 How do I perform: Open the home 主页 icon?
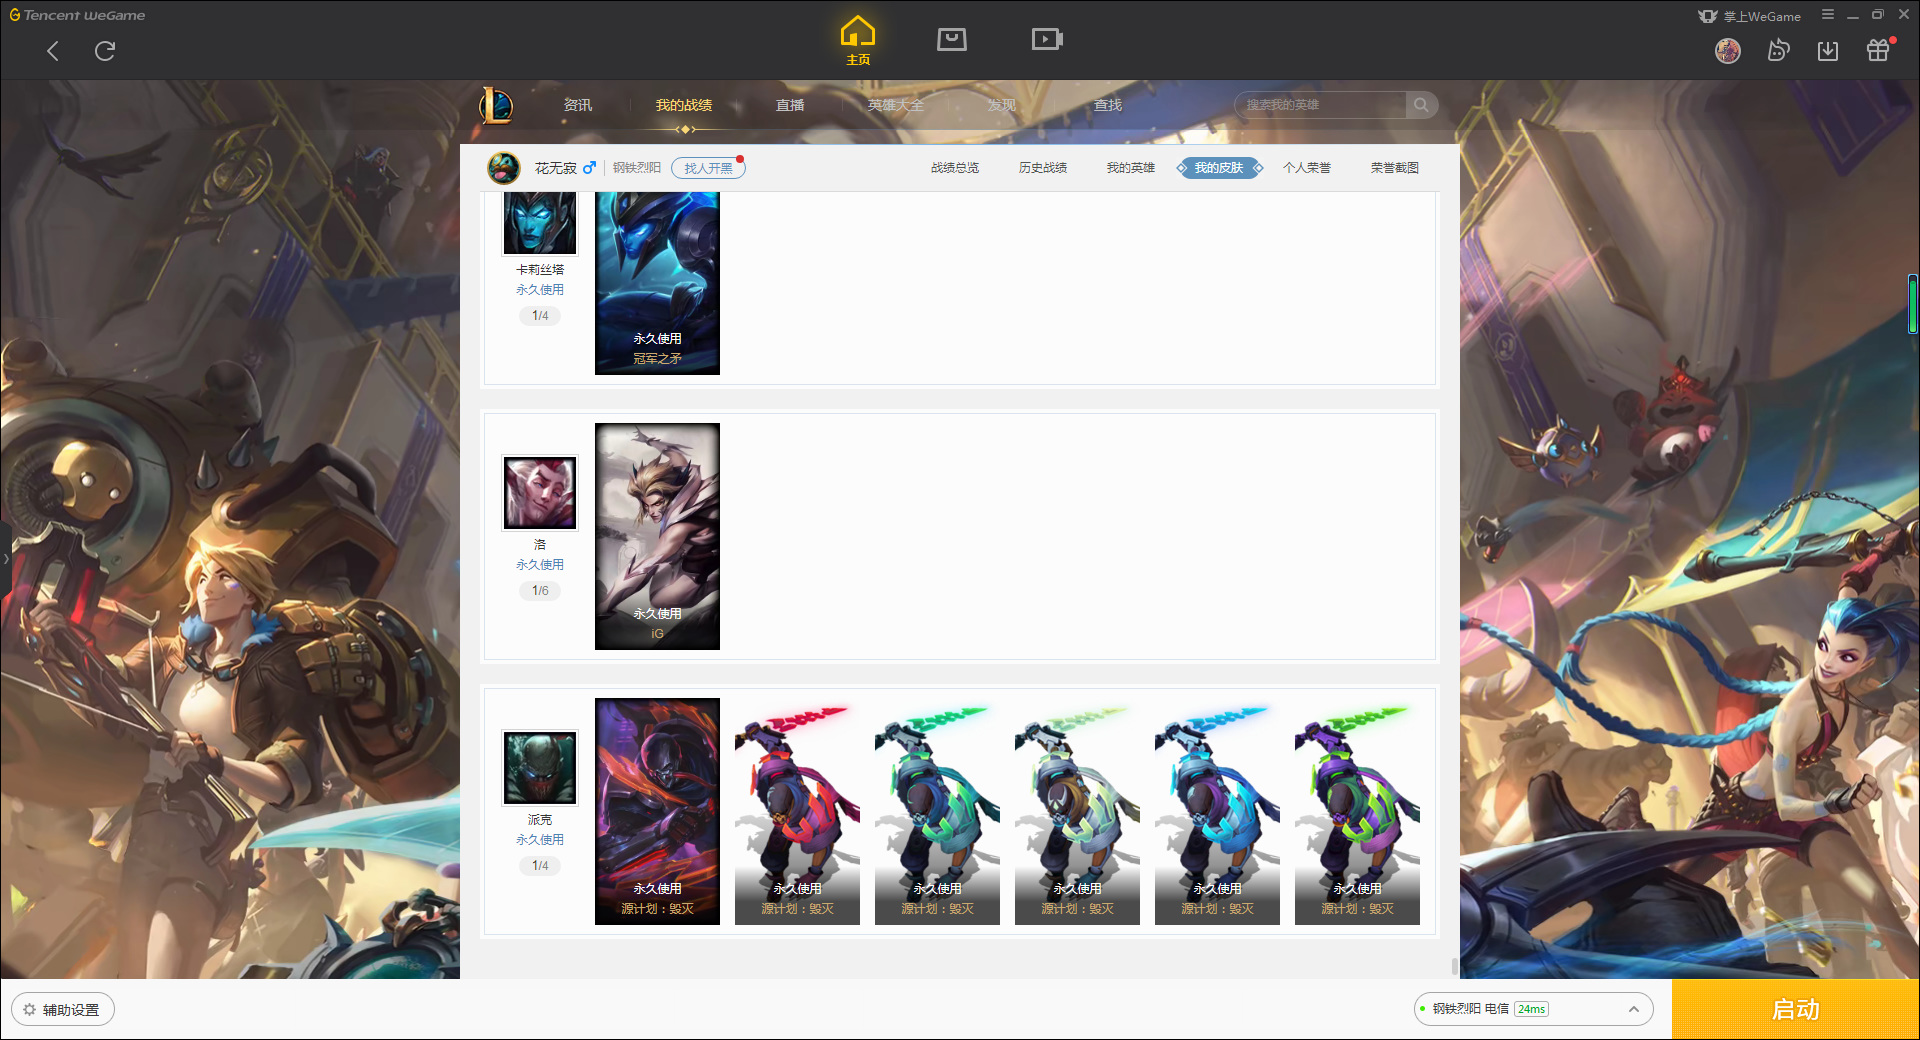(858, 40)
